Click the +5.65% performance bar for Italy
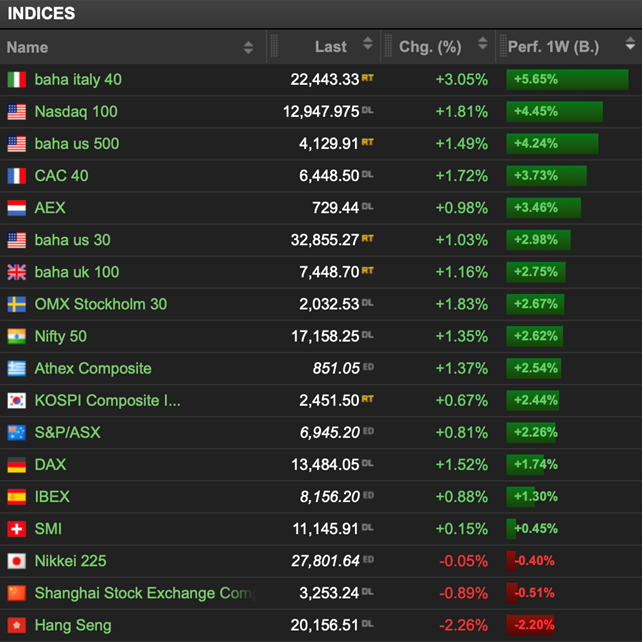 tap(567, 79)
